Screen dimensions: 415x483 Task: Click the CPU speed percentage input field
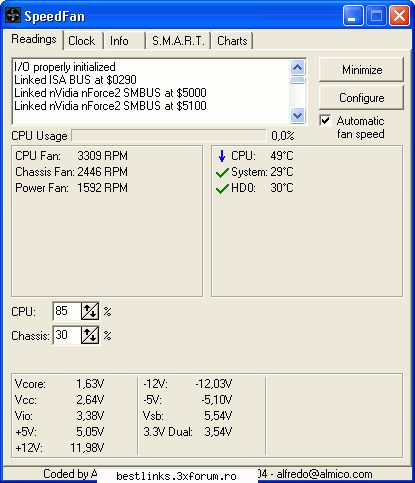click(67, 311)
